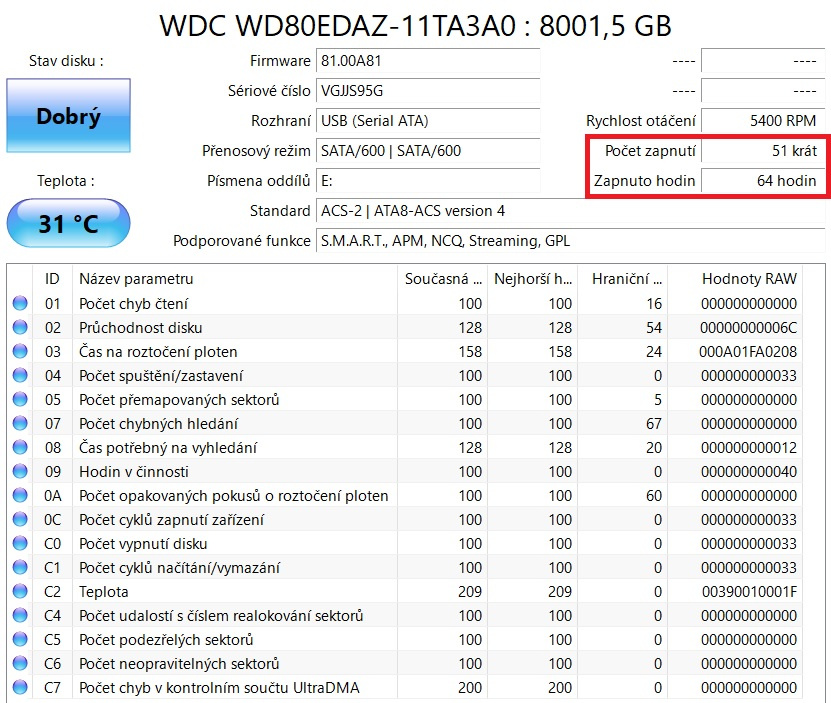This screenshot has width=831, height=703.
Task: Click status orb for Počet podezřelých sektorů
Action: 19,640
